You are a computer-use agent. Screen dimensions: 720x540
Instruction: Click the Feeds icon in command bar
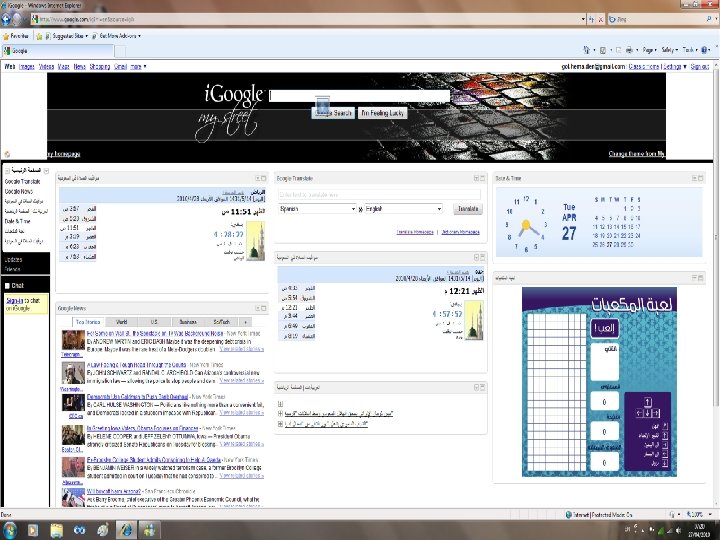point(603,50)
